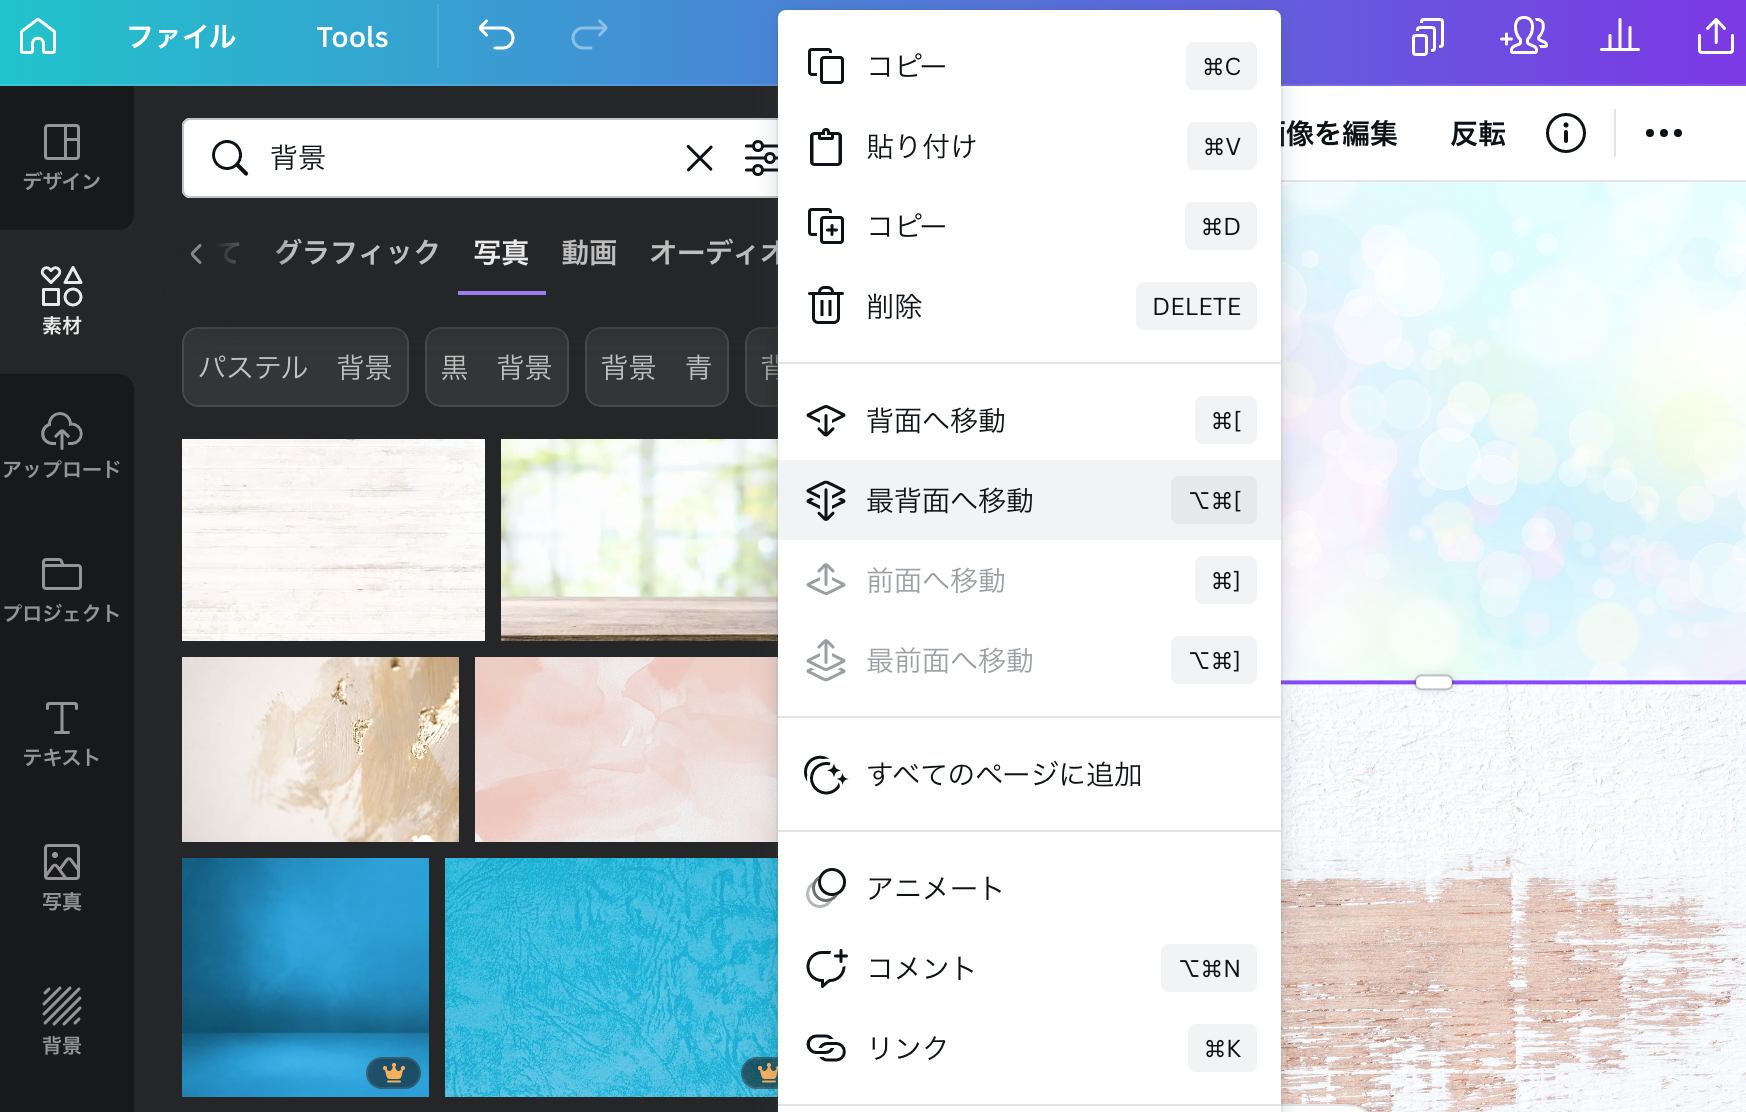Image resolution: width=1746 pixels, height=1112 pixels.
Task: Click the 反転 flip button
Action: [1478, 133]
